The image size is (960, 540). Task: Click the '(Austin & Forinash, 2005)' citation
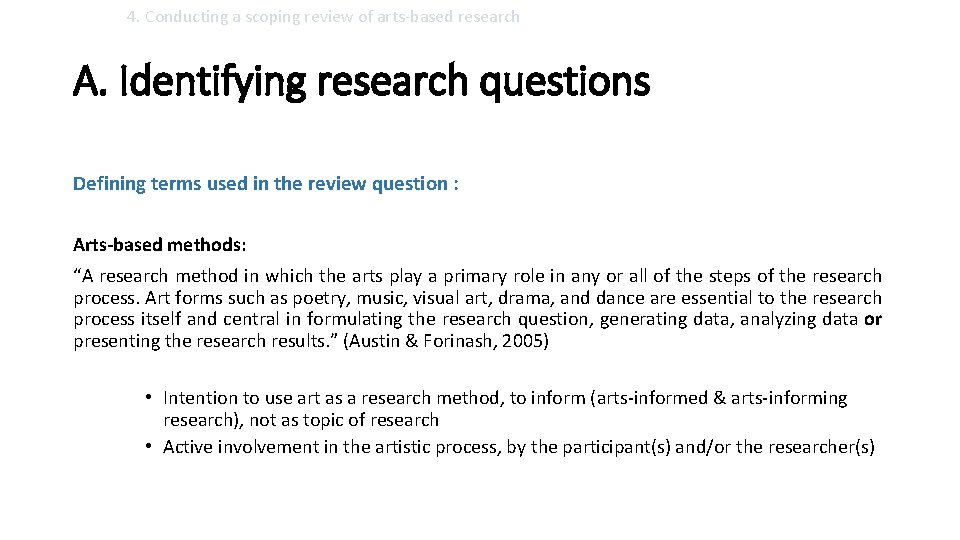[461, 341]
